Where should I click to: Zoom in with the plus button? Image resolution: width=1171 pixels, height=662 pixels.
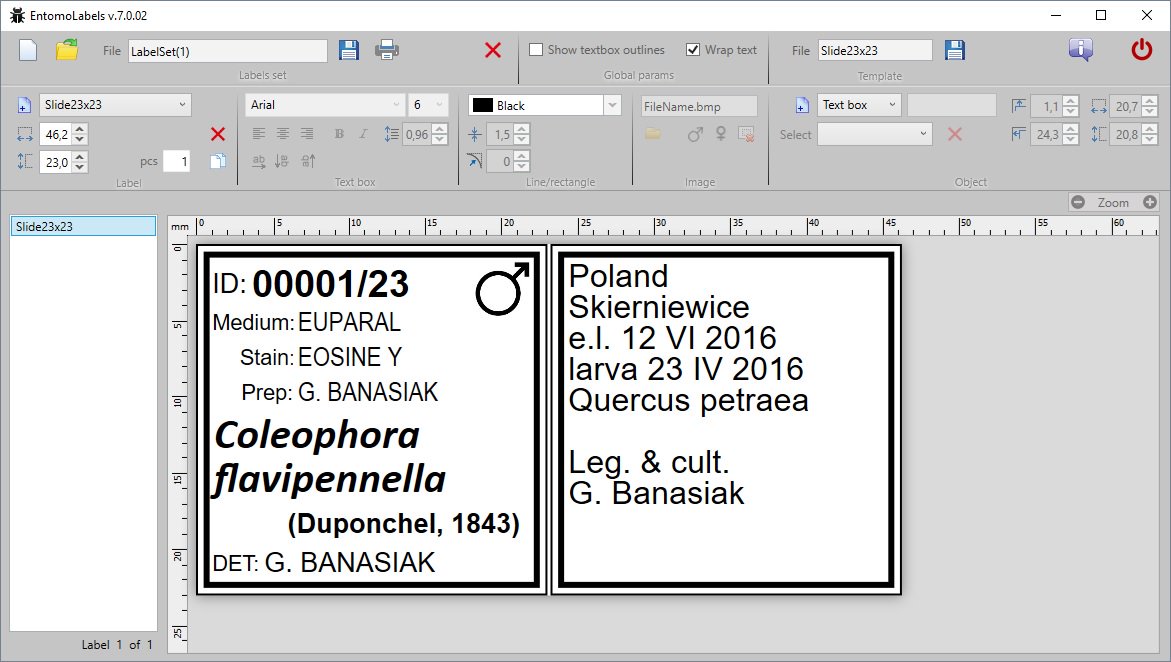(1150, 202)
